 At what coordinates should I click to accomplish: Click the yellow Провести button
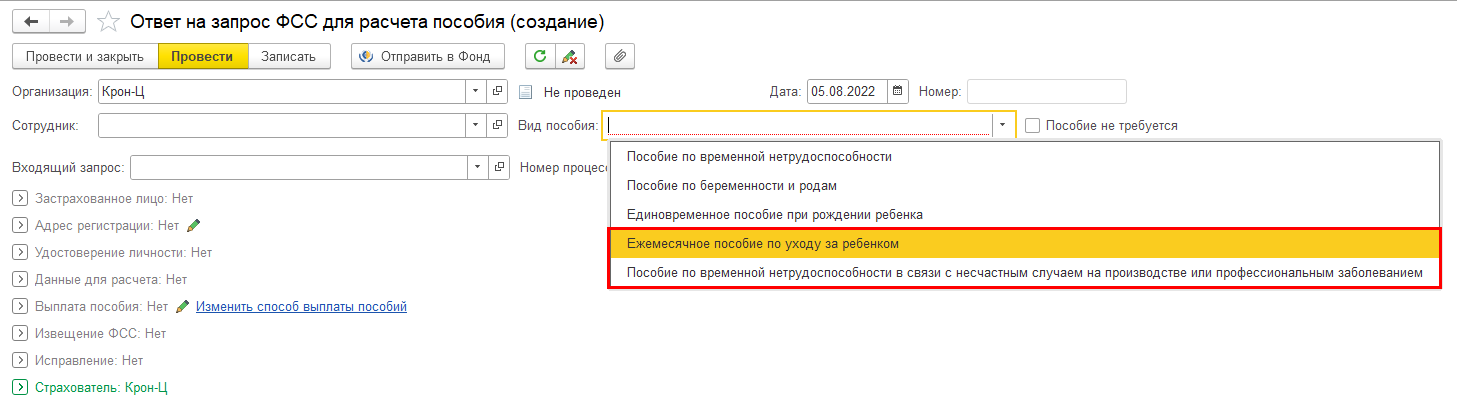203,57
